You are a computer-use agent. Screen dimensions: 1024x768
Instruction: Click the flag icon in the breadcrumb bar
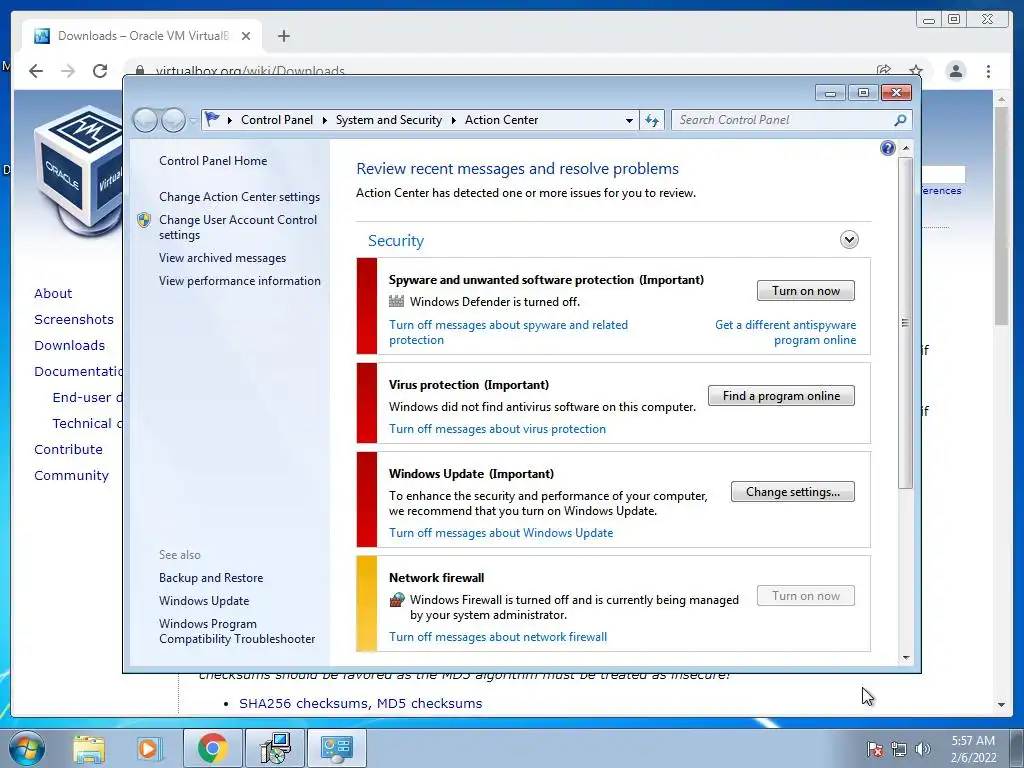pos(212,120)
